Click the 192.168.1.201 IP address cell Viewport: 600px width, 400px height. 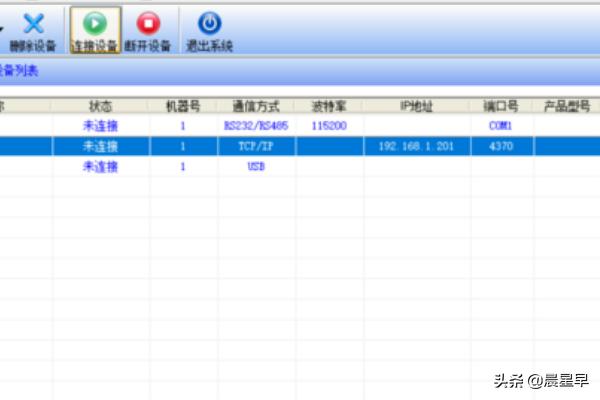tap(415, 146)
